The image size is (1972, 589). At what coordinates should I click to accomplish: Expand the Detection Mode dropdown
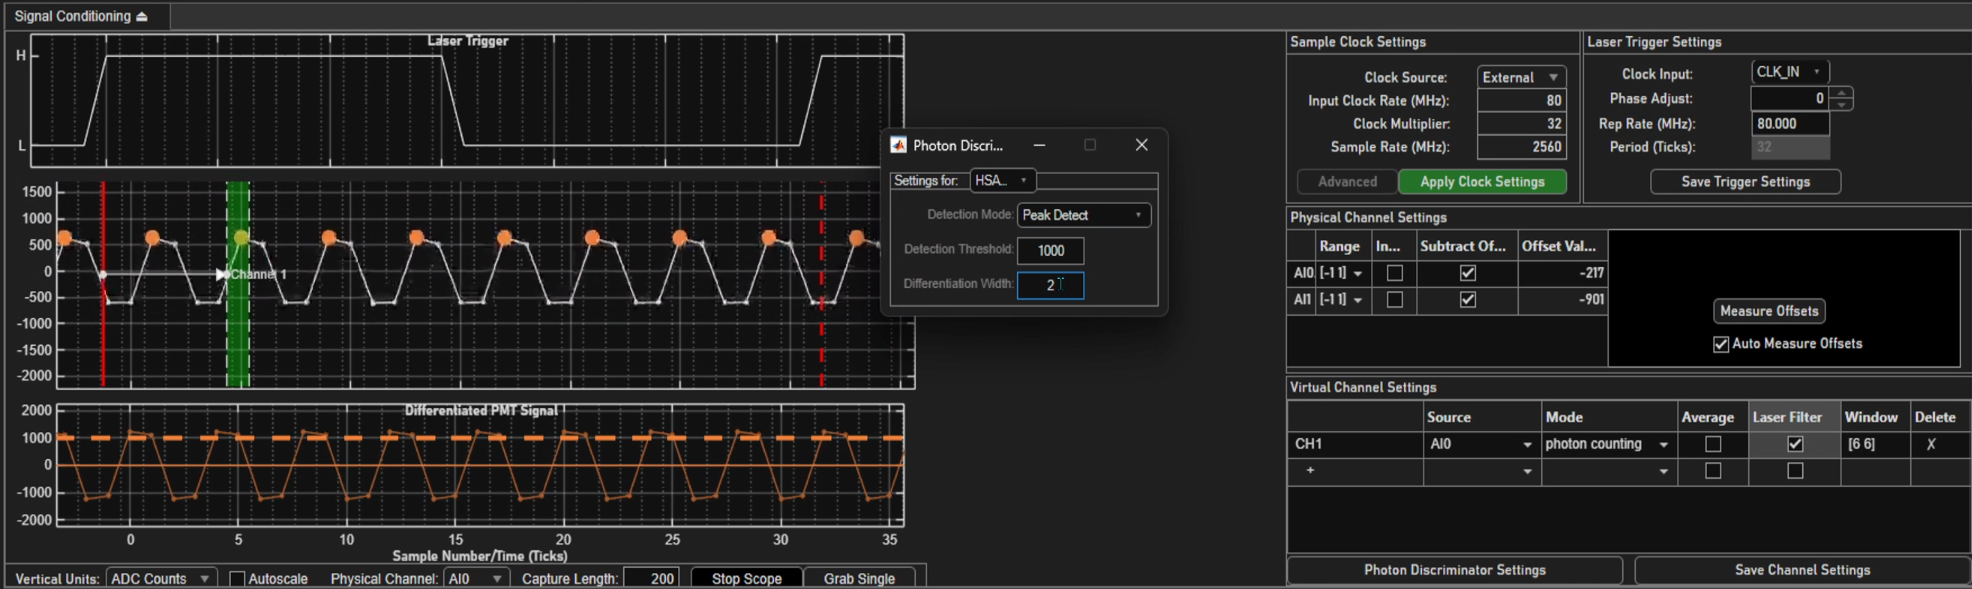tap(1083, 215)
